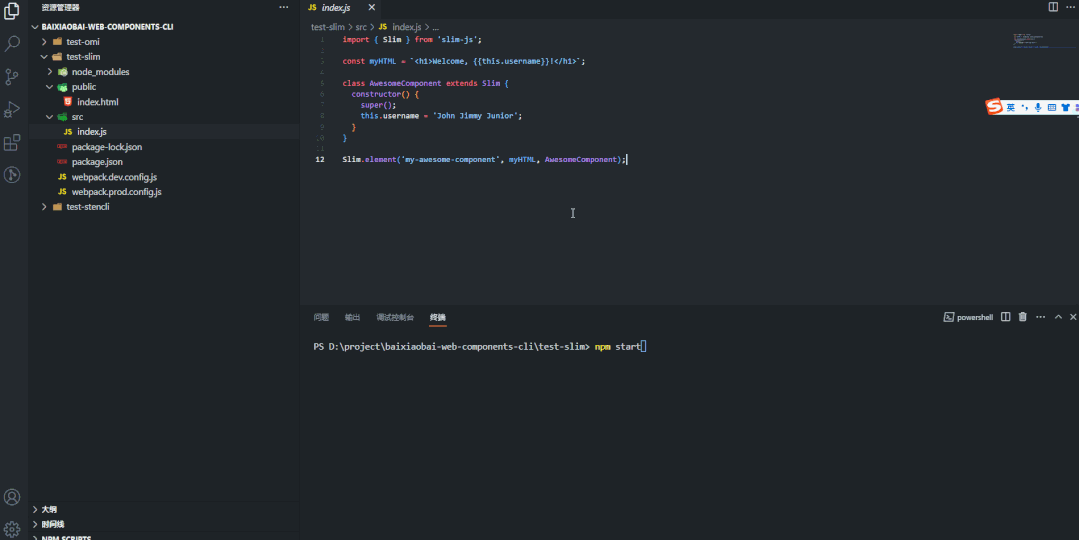Open the Run and Debug view

click(x=12, y=110)
